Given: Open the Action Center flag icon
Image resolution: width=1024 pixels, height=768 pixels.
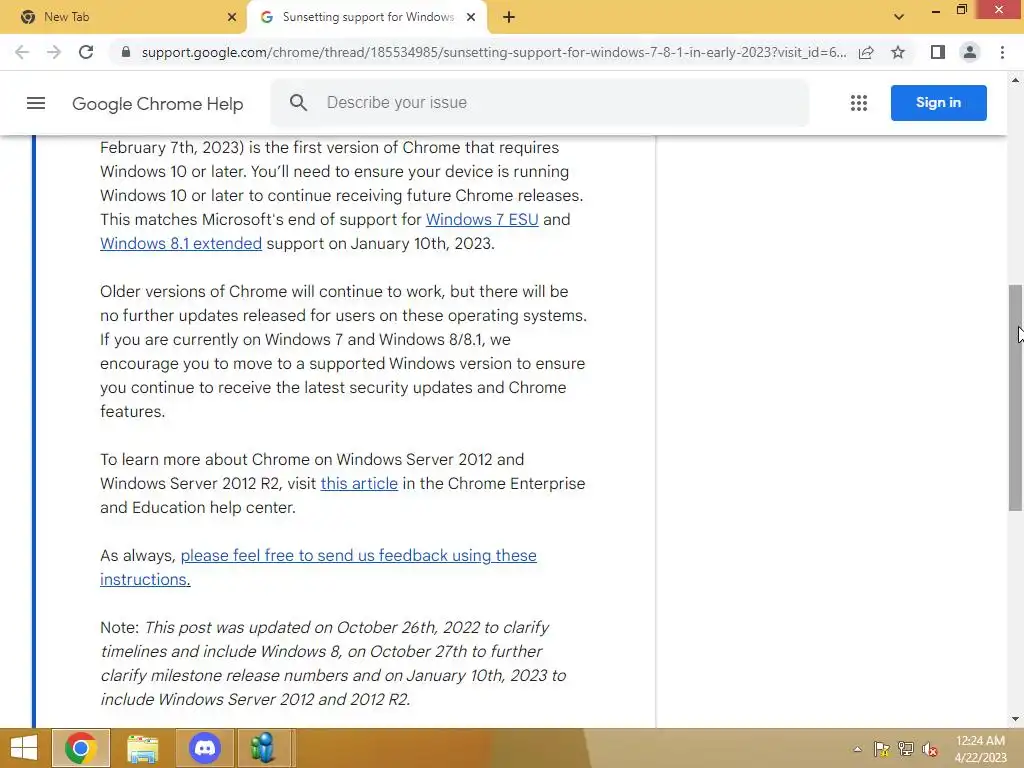Looking at the screenshot, I should tap(882, 749).
